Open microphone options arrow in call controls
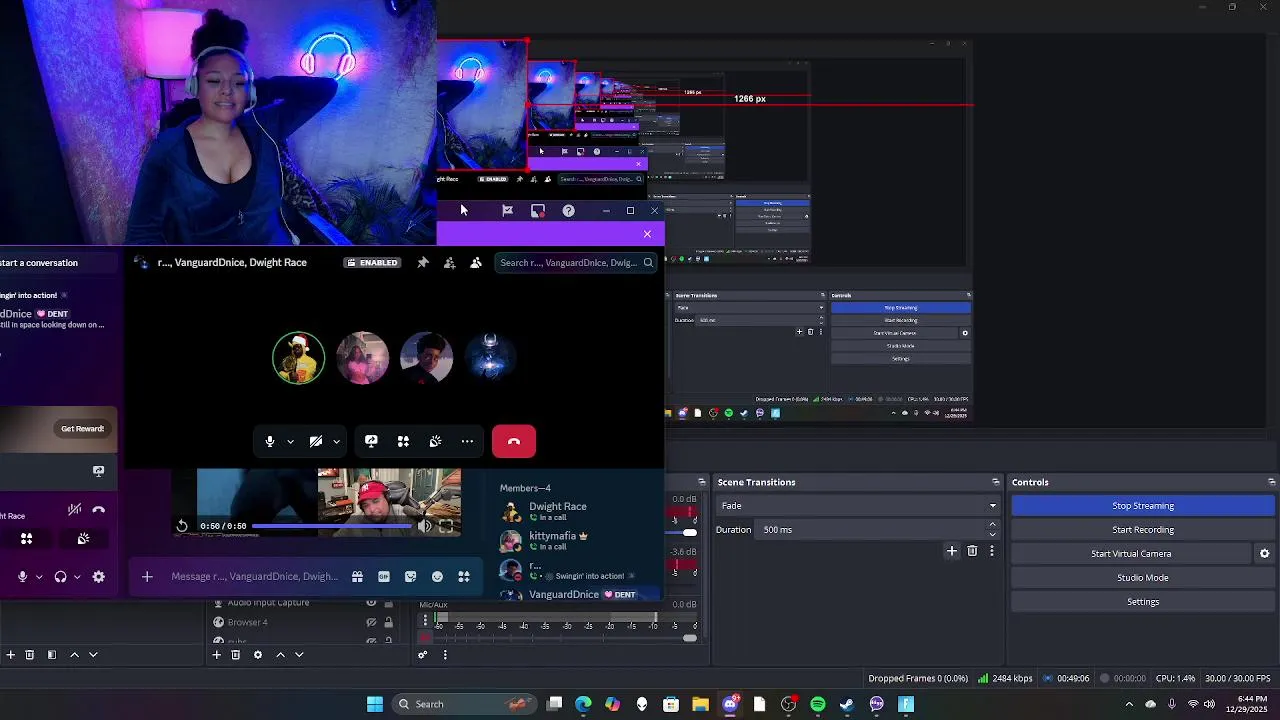The width and height of the screenshot is (1280, 720). click(290, 441)
